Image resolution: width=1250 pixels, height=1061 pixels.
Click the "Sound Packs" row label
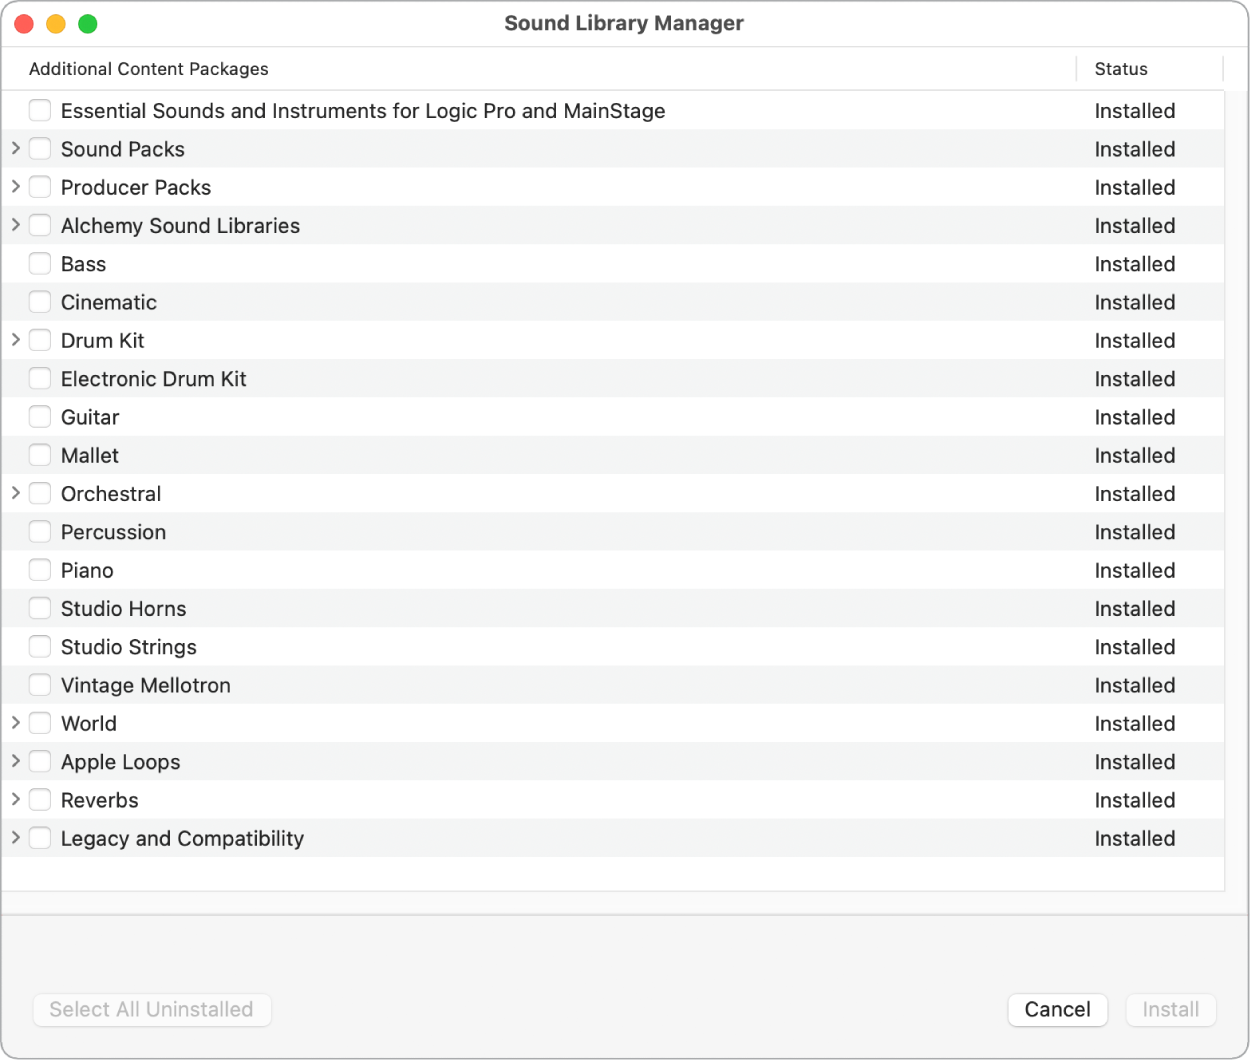tap(123, 149)
